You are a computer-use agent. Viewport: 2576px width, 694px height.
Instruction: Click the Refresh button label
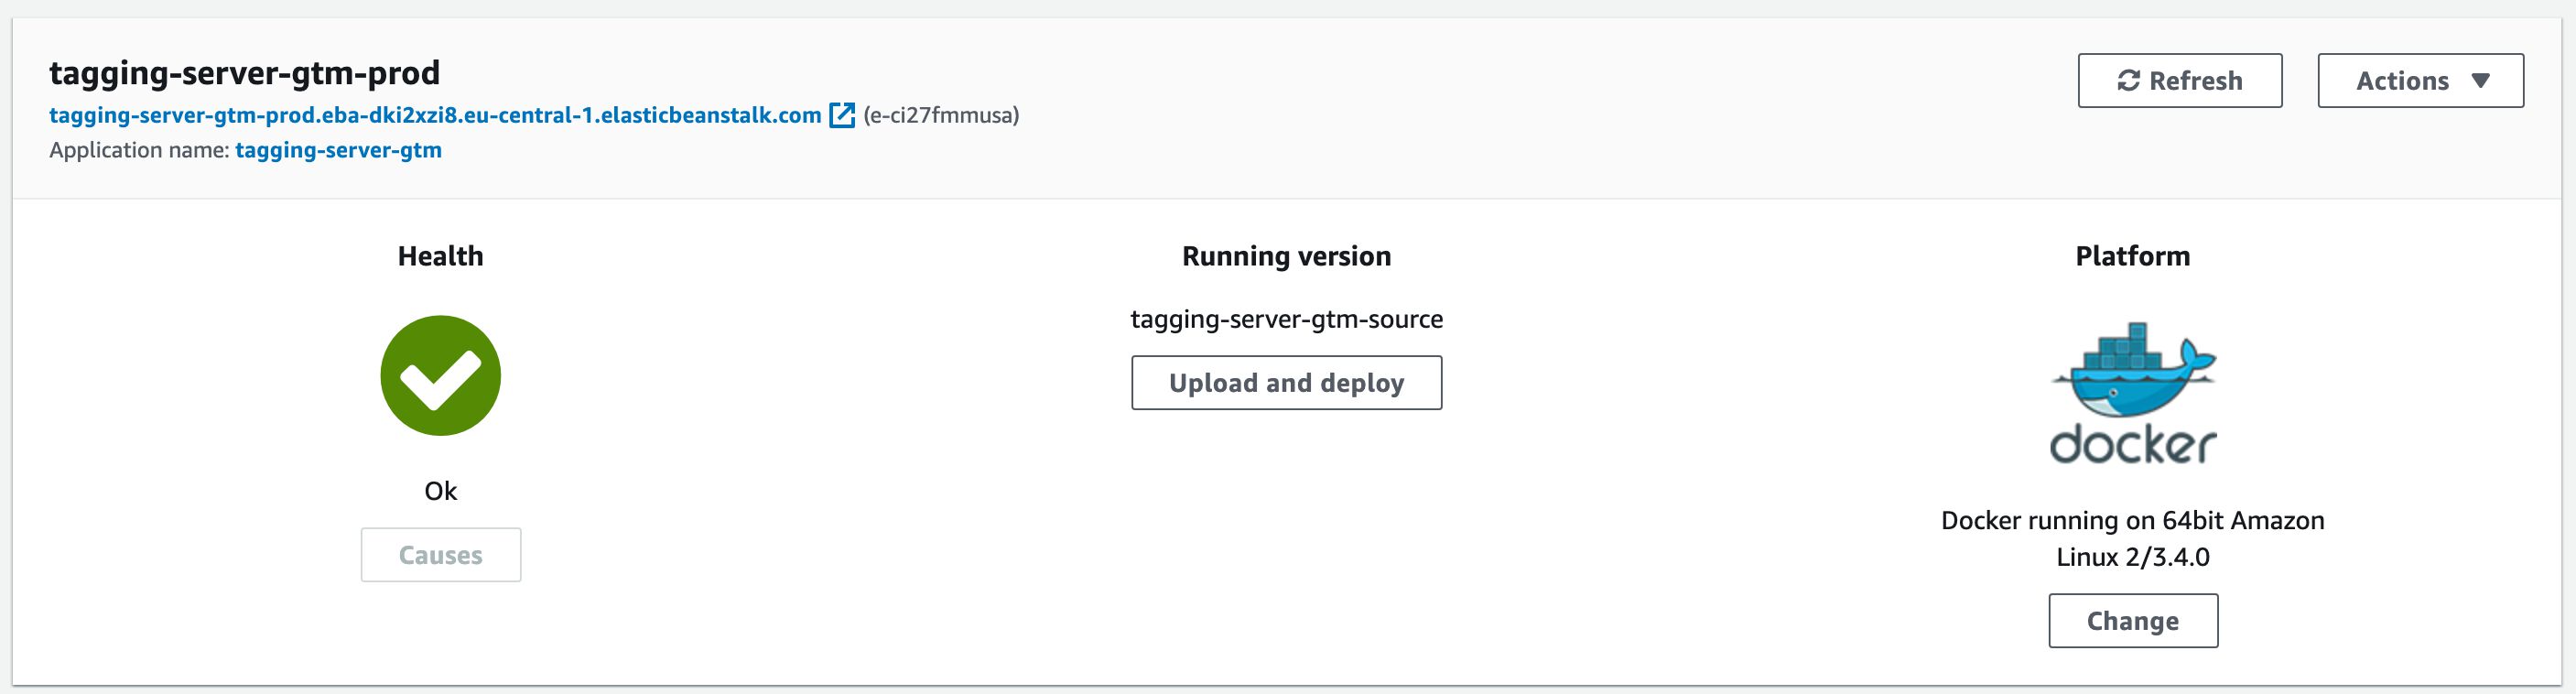coord(2196,81)
